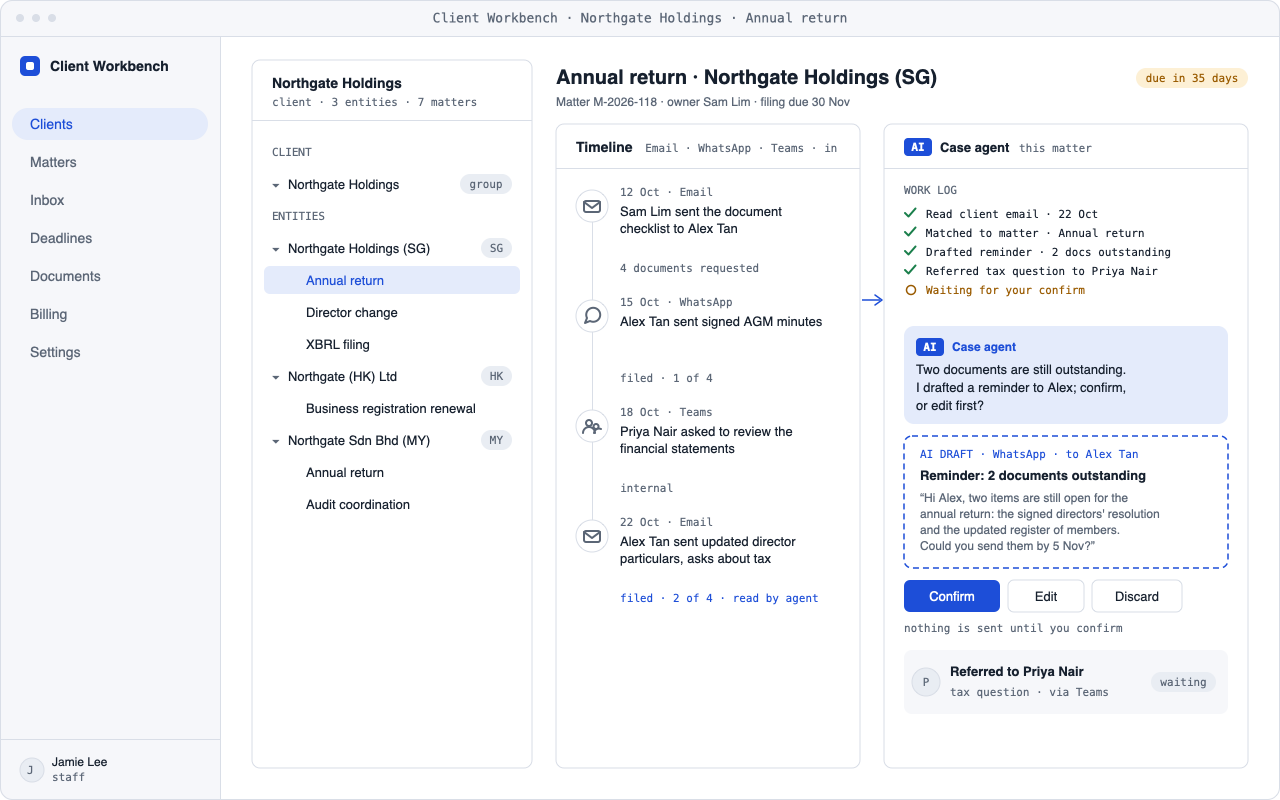Click the email icon beside the 22 Oct entry
Viewport: 1280px width, 800px height.
tap(592, 536)
